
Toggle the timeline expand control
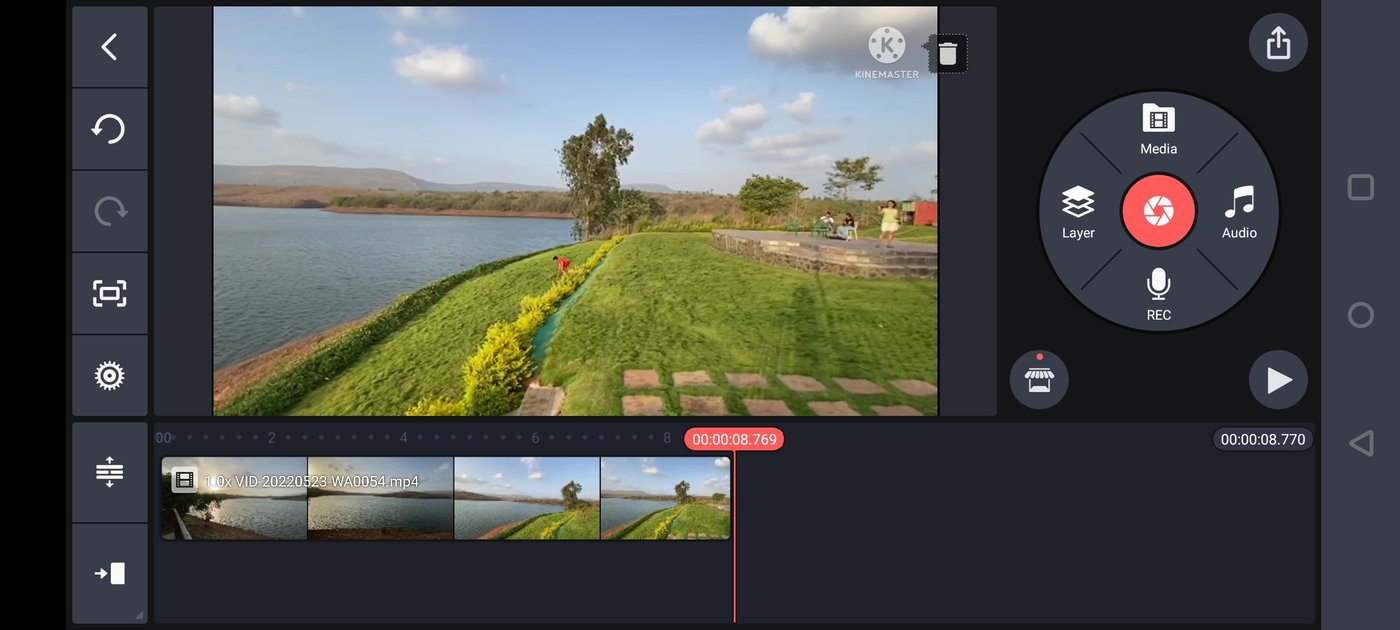(109, 470)
